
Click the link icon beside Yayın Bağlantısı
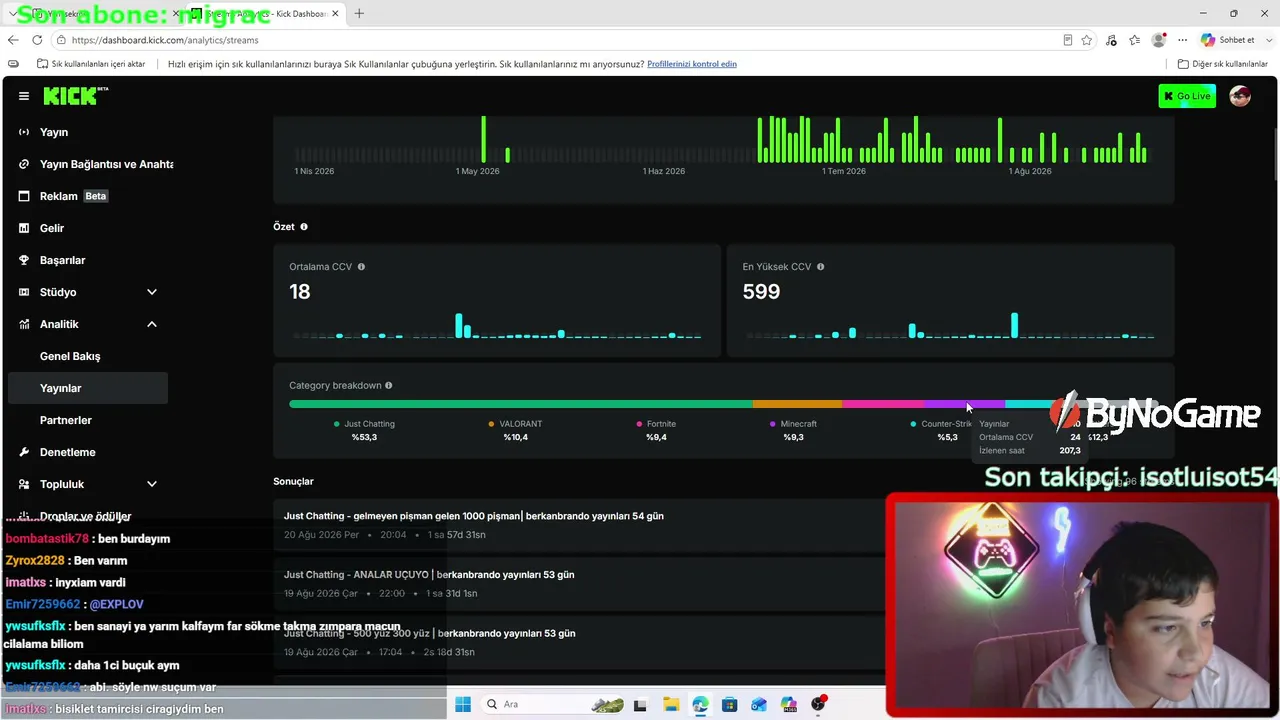pyautogui.click(x=24, y=164)
